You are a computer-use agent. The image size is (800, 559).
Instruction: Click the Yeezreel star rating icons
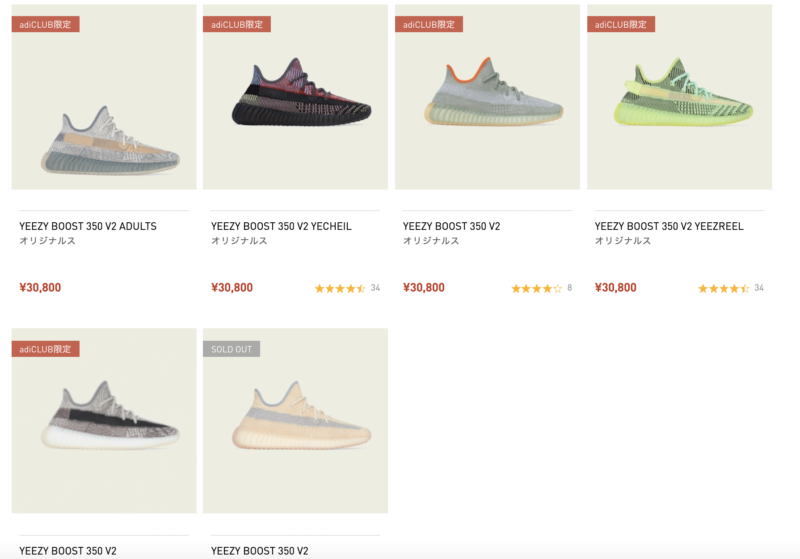pyautogui.click(x=723, y=288)
